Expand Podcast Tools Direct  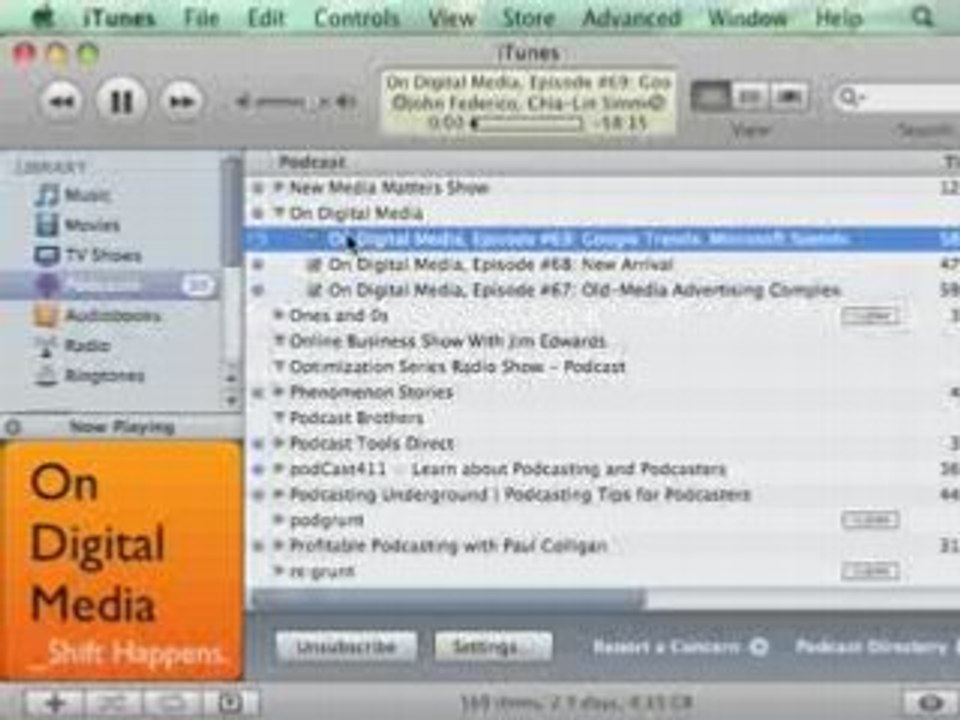[279, 443]
